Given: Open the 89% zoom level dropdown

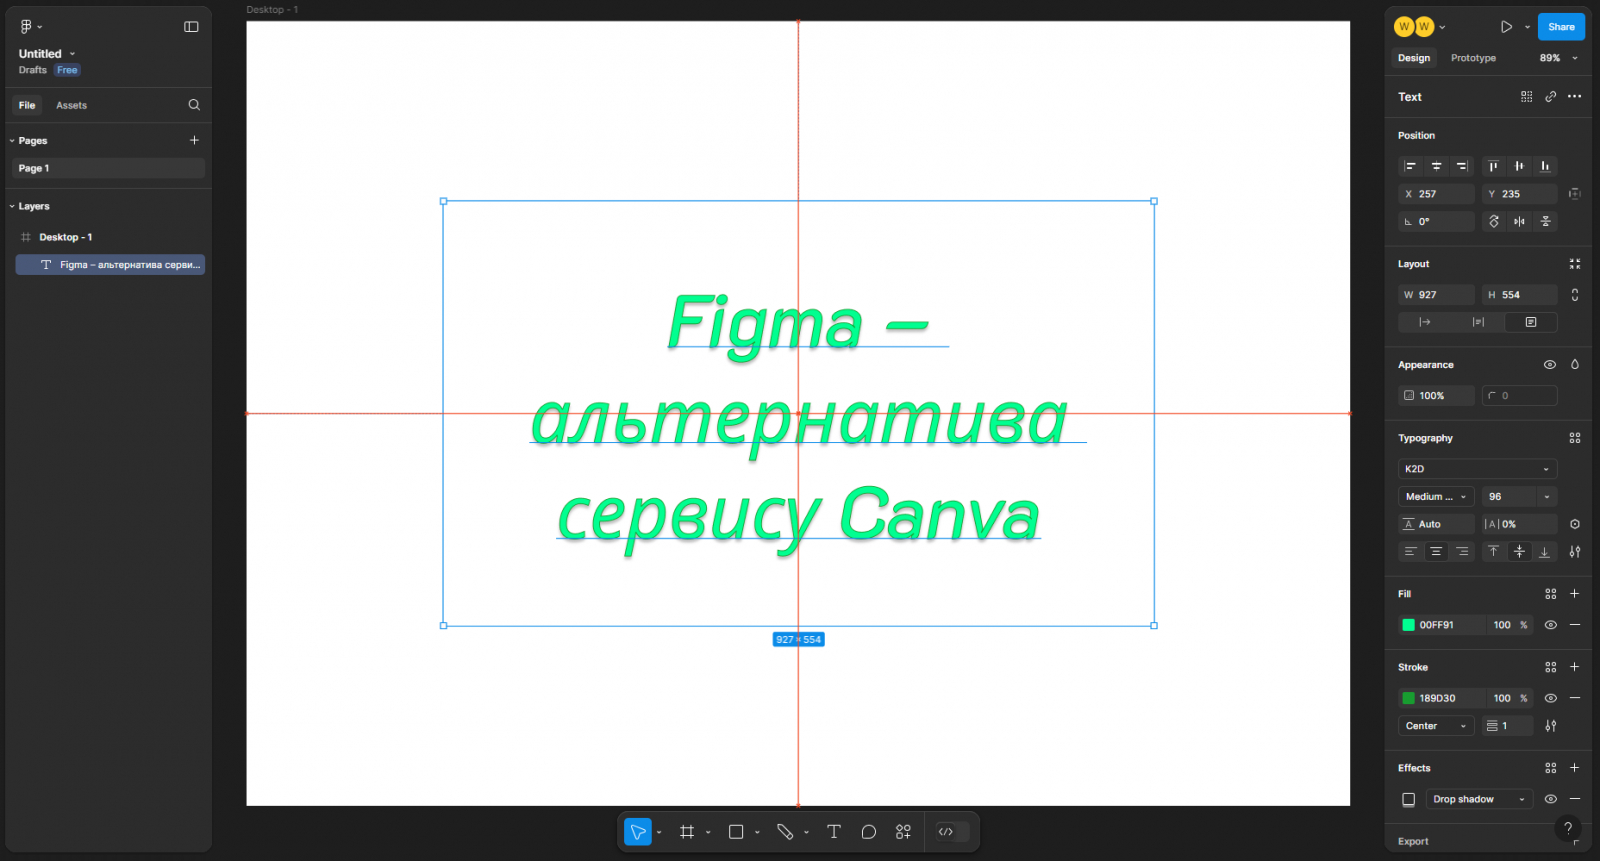Looking at the screenshot, I should click(1558, 58).
